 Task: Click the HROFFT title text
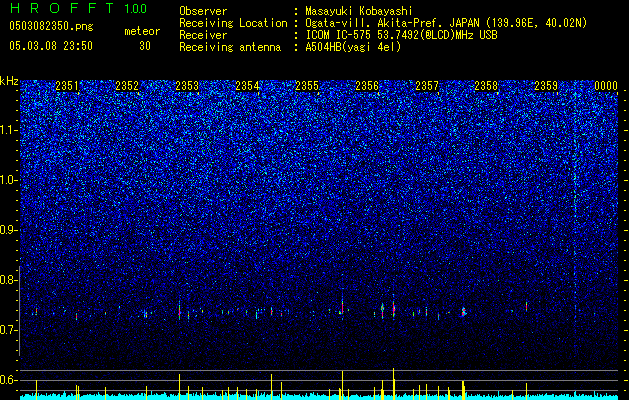62,8
